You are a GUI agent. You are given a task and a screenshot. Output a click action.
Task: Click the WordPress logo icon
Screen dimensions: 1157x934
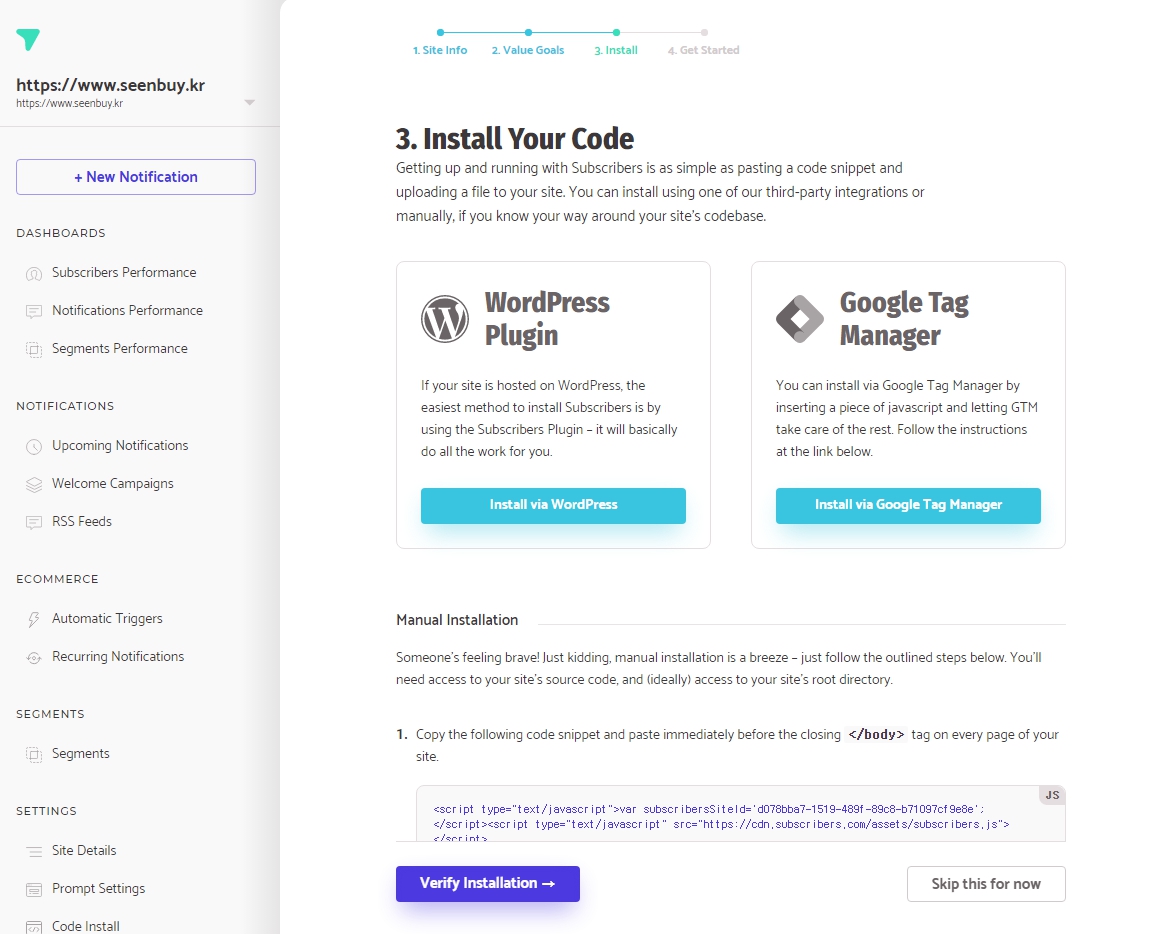point(445,319)
